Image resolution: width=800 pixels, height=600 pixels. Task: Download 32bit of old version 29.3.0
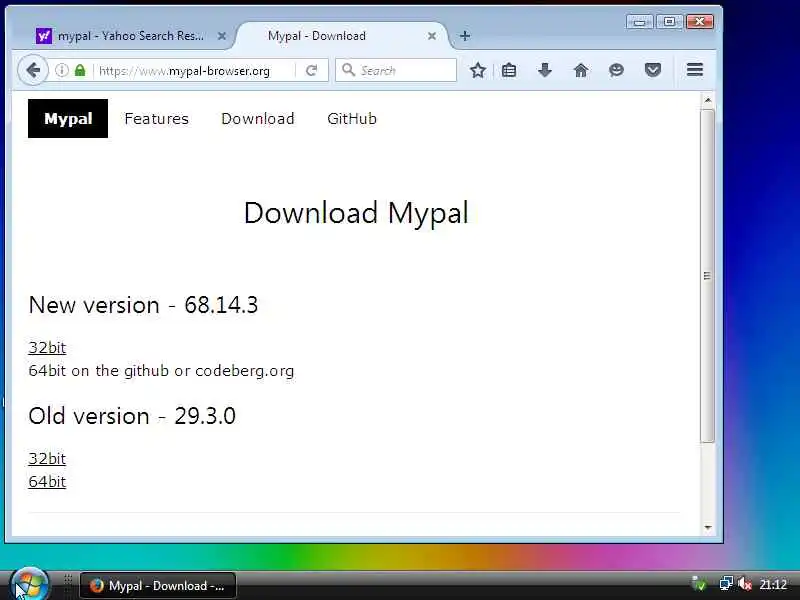click(47, 459)
